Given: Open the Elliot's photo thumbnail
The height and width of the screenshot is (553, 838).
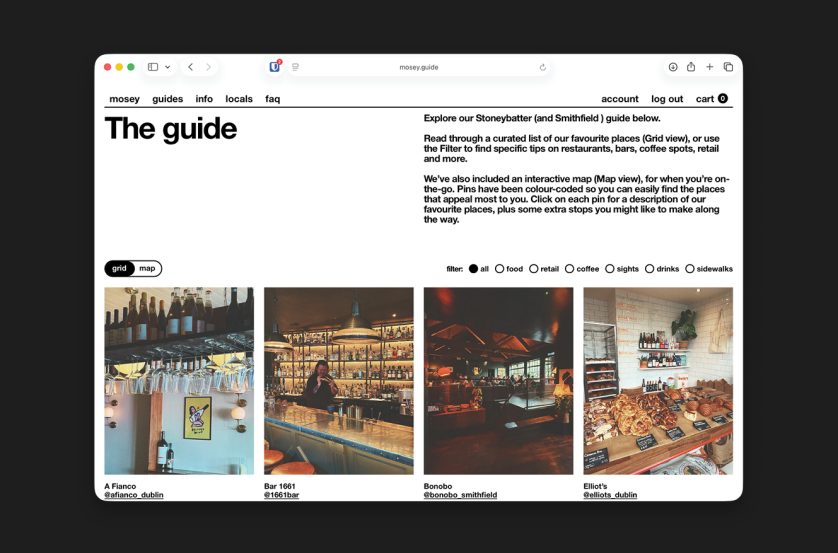Looking at the screenshot, I should 658,381.
